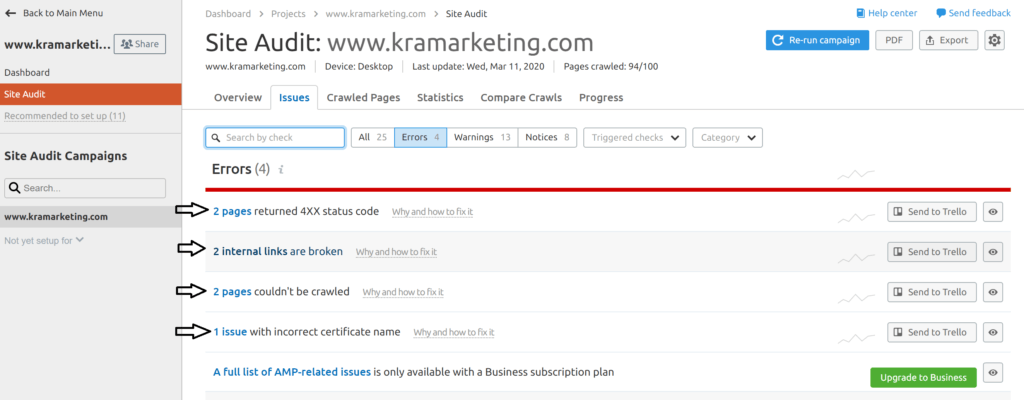Expand Not yet setup for list

point(44,240)
